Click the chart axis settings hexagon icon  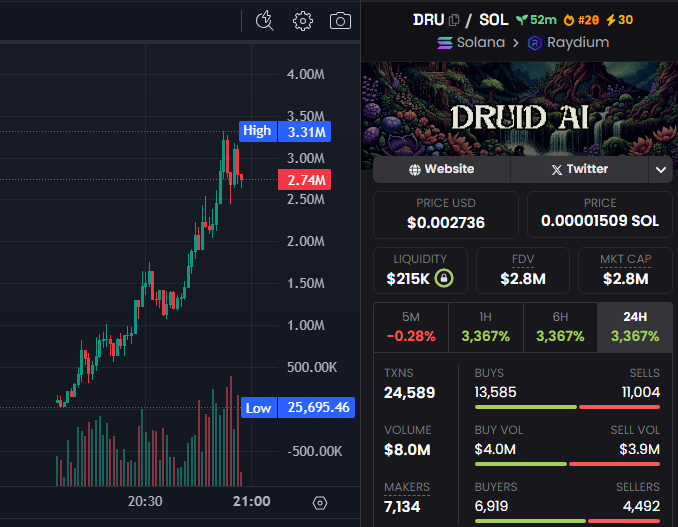point(320,503)
